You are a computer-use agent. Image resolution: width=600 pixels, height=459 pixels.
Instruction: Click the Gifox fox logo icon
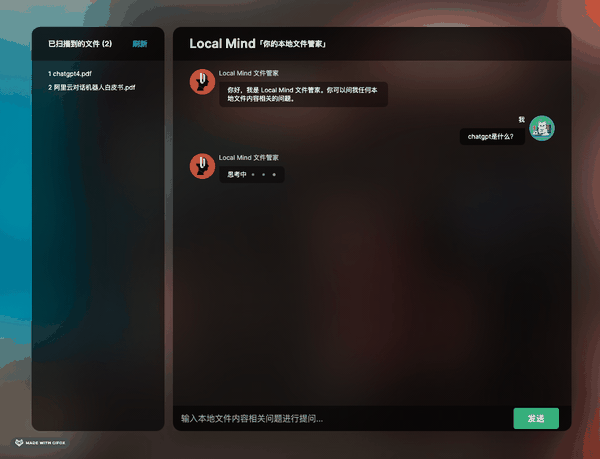19,443
